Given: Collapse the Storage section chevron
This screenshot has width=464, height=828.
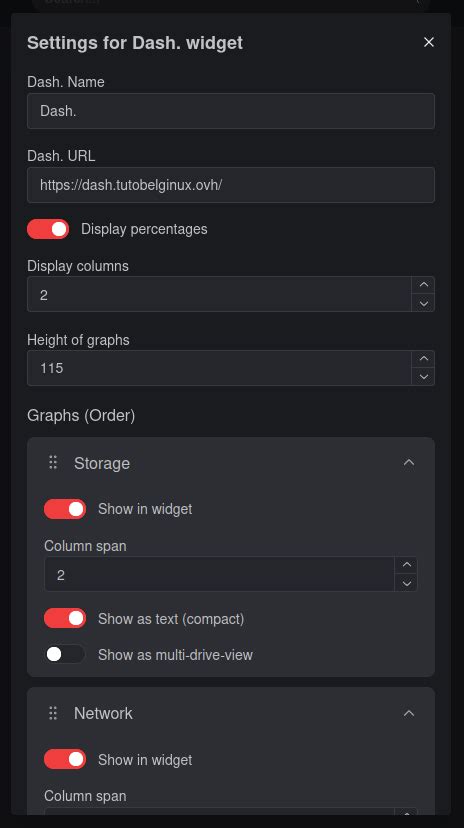Looking at the screenshot, I should pyautogui.click(x=409, y=463).
